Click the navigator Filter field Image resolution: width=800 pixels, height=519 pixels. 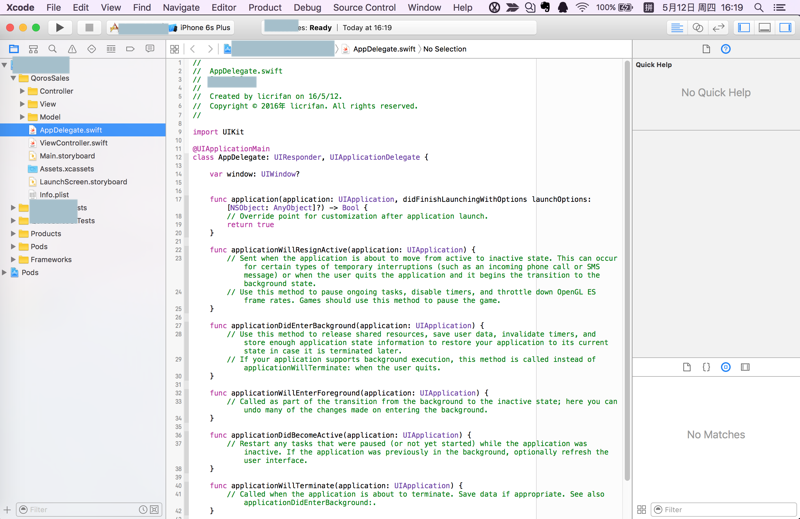click(80, 509)
